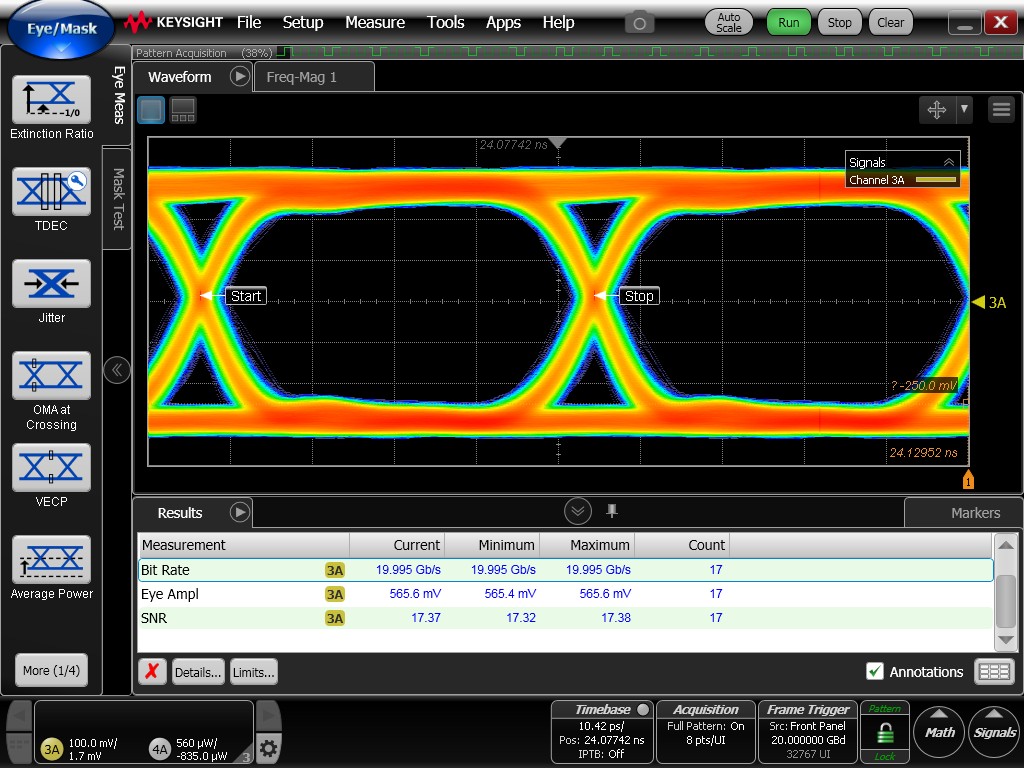Select the Average Power measurement icon

point(51,559)
